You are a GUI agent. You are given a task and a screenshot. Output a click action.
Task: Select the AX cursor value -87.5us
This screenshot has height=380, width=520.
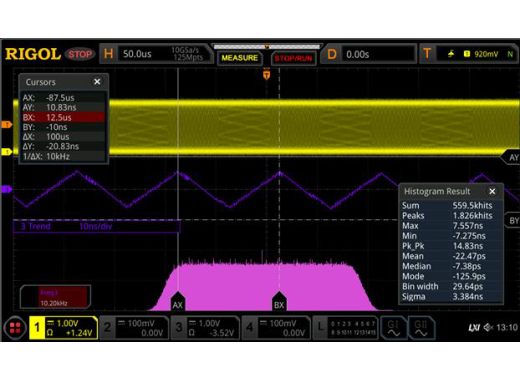(63, 98)
